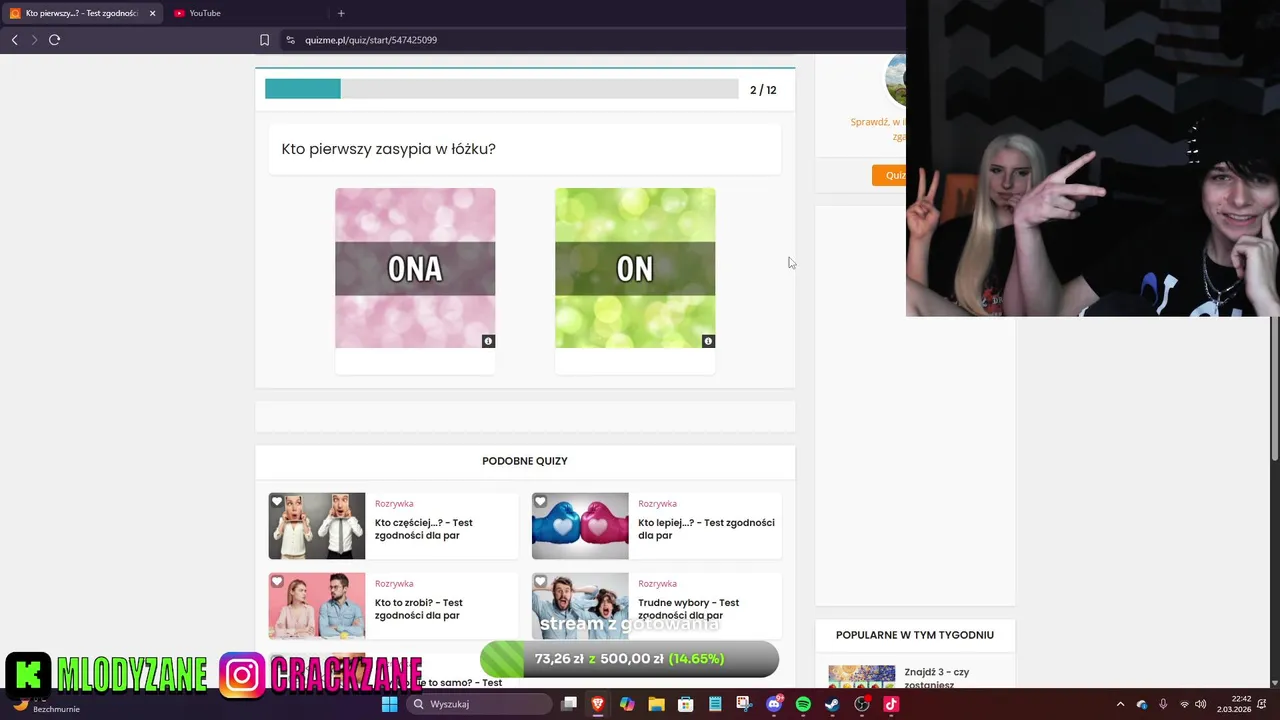Favorite 'Kto lepiej...?' with the heart icon
1280x720 pixels.
click(541, 502)
